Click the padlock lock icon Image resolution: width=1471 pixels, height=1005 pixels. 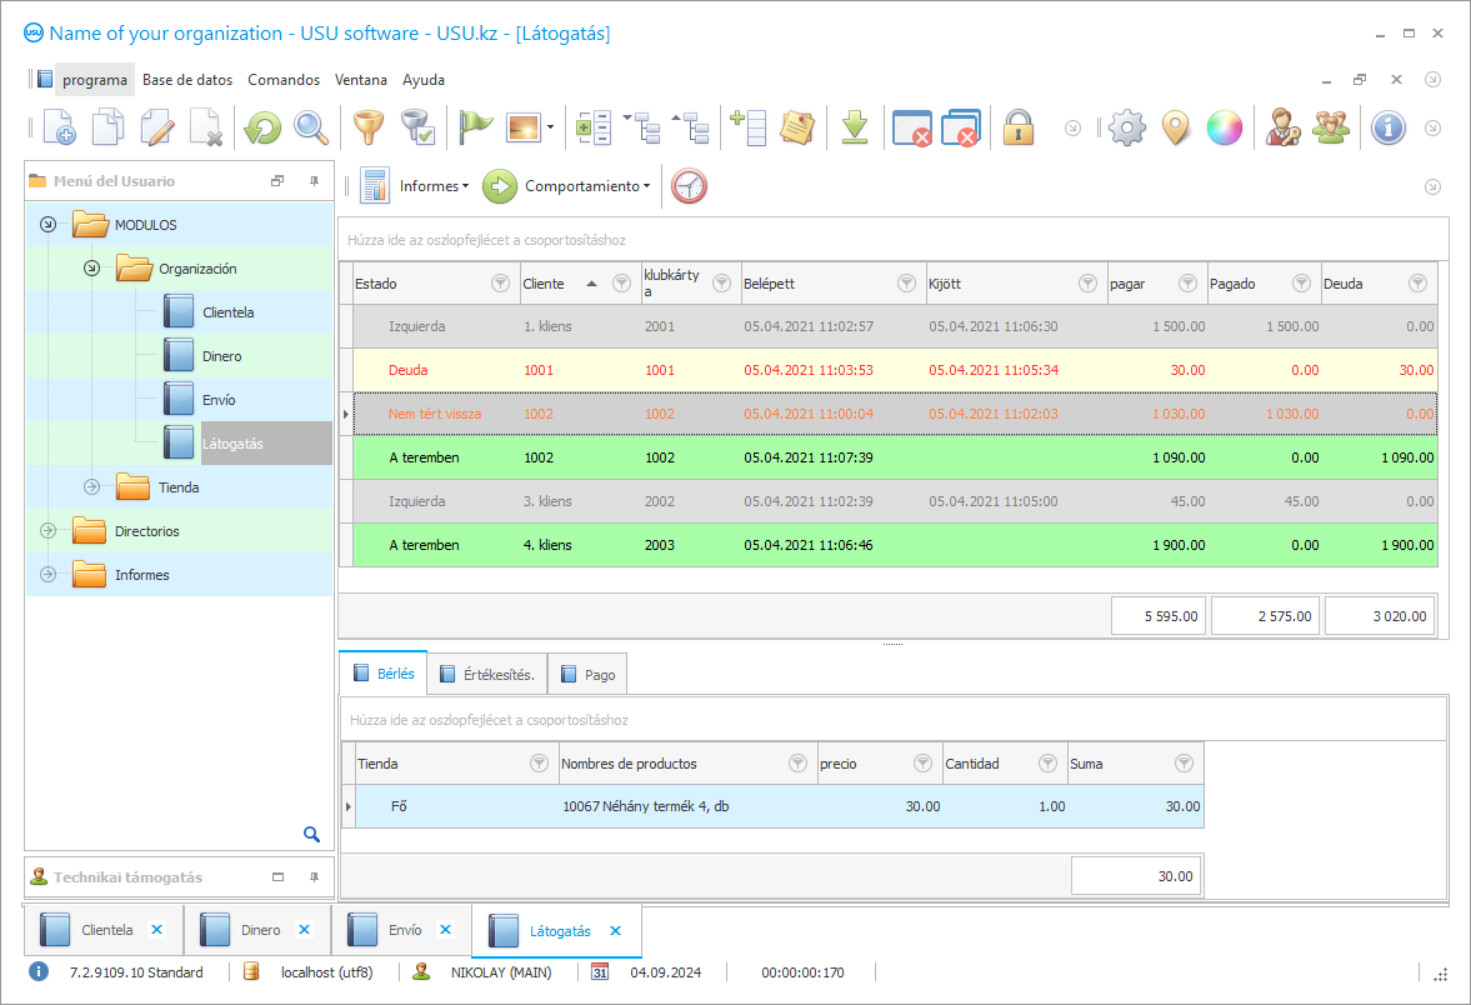click(x=1018, y=128)
